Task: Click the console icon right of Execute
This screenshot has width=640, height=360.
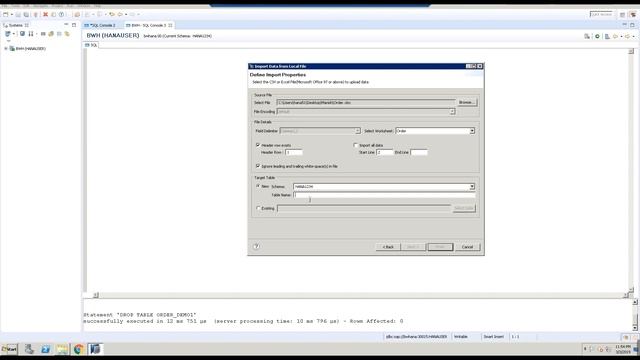Action: 607,36
